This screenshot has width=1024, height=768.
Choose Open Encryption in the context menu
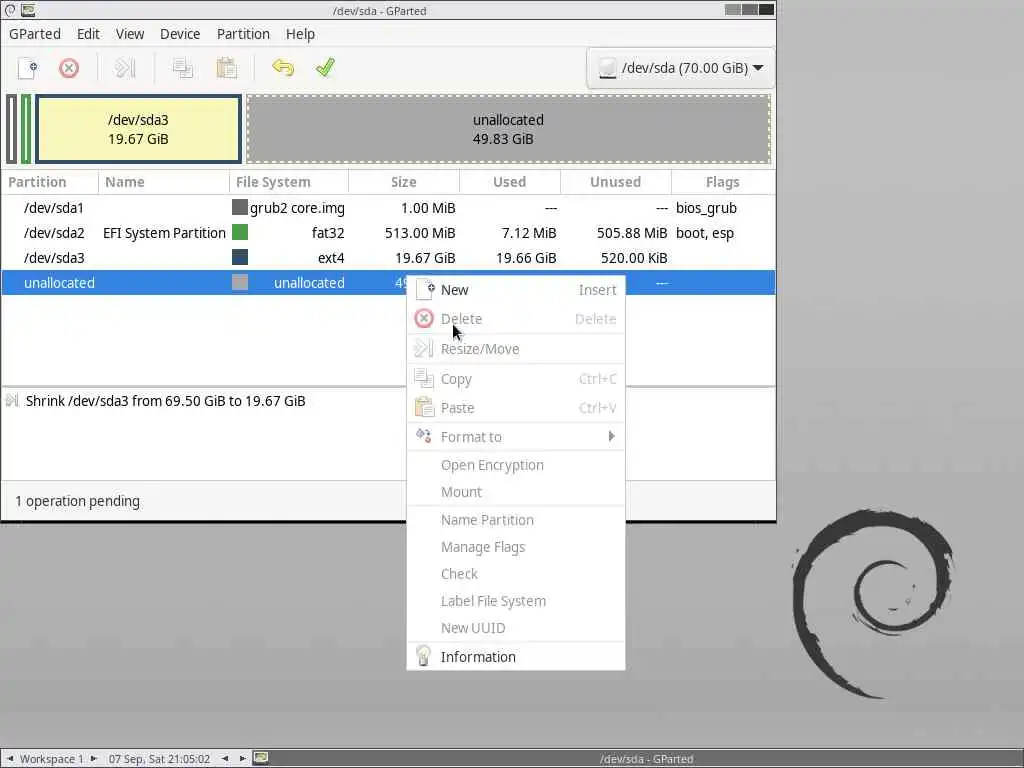(516, 465)
